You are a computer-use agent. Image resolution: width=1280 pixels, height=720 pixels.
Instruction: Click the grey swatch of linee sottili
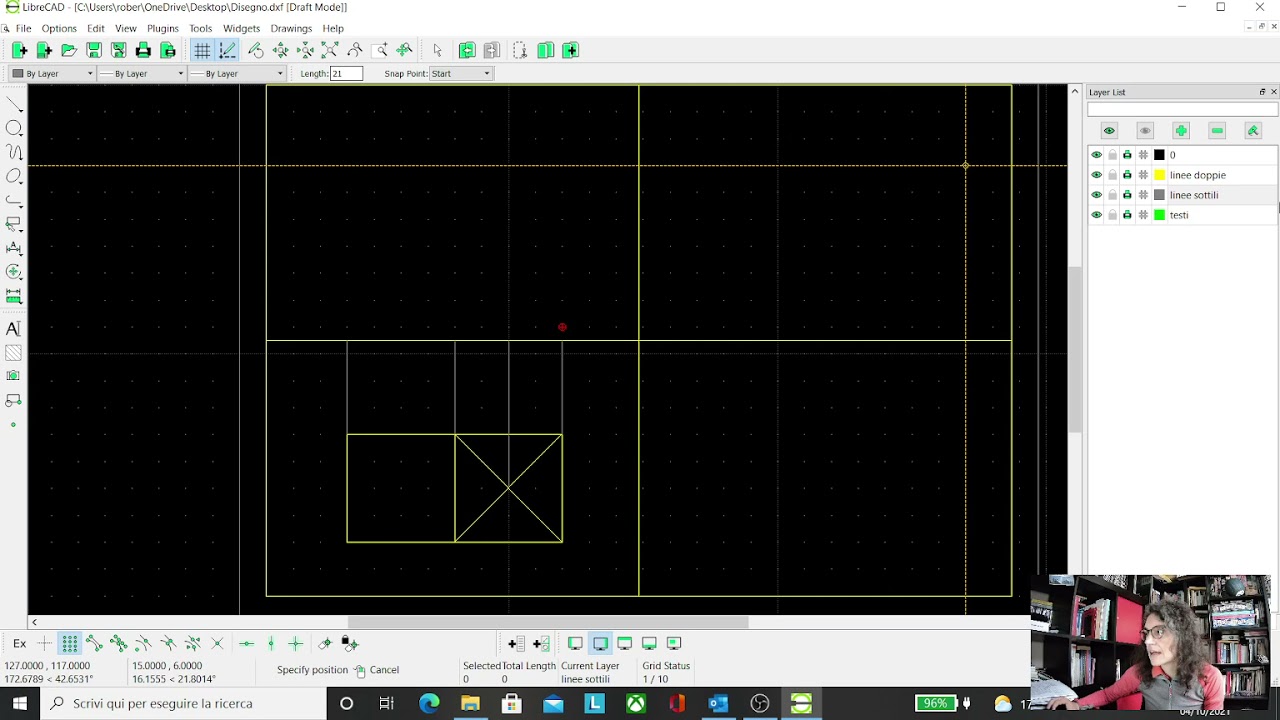(x=1160, y=195)
